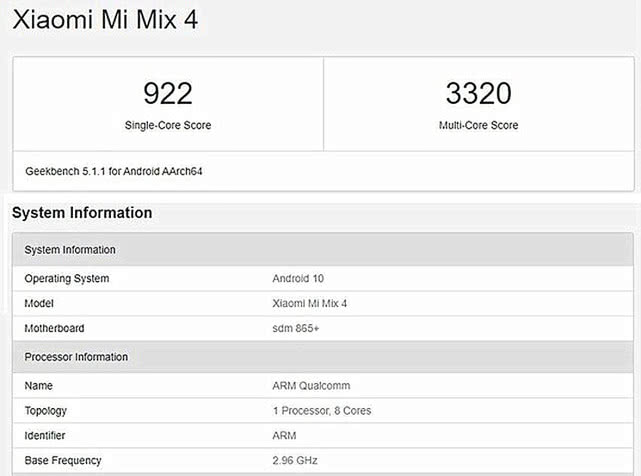Select the 1 Processor, 8 Cores value
Screen dimensions: 641x476
(322, 411)
